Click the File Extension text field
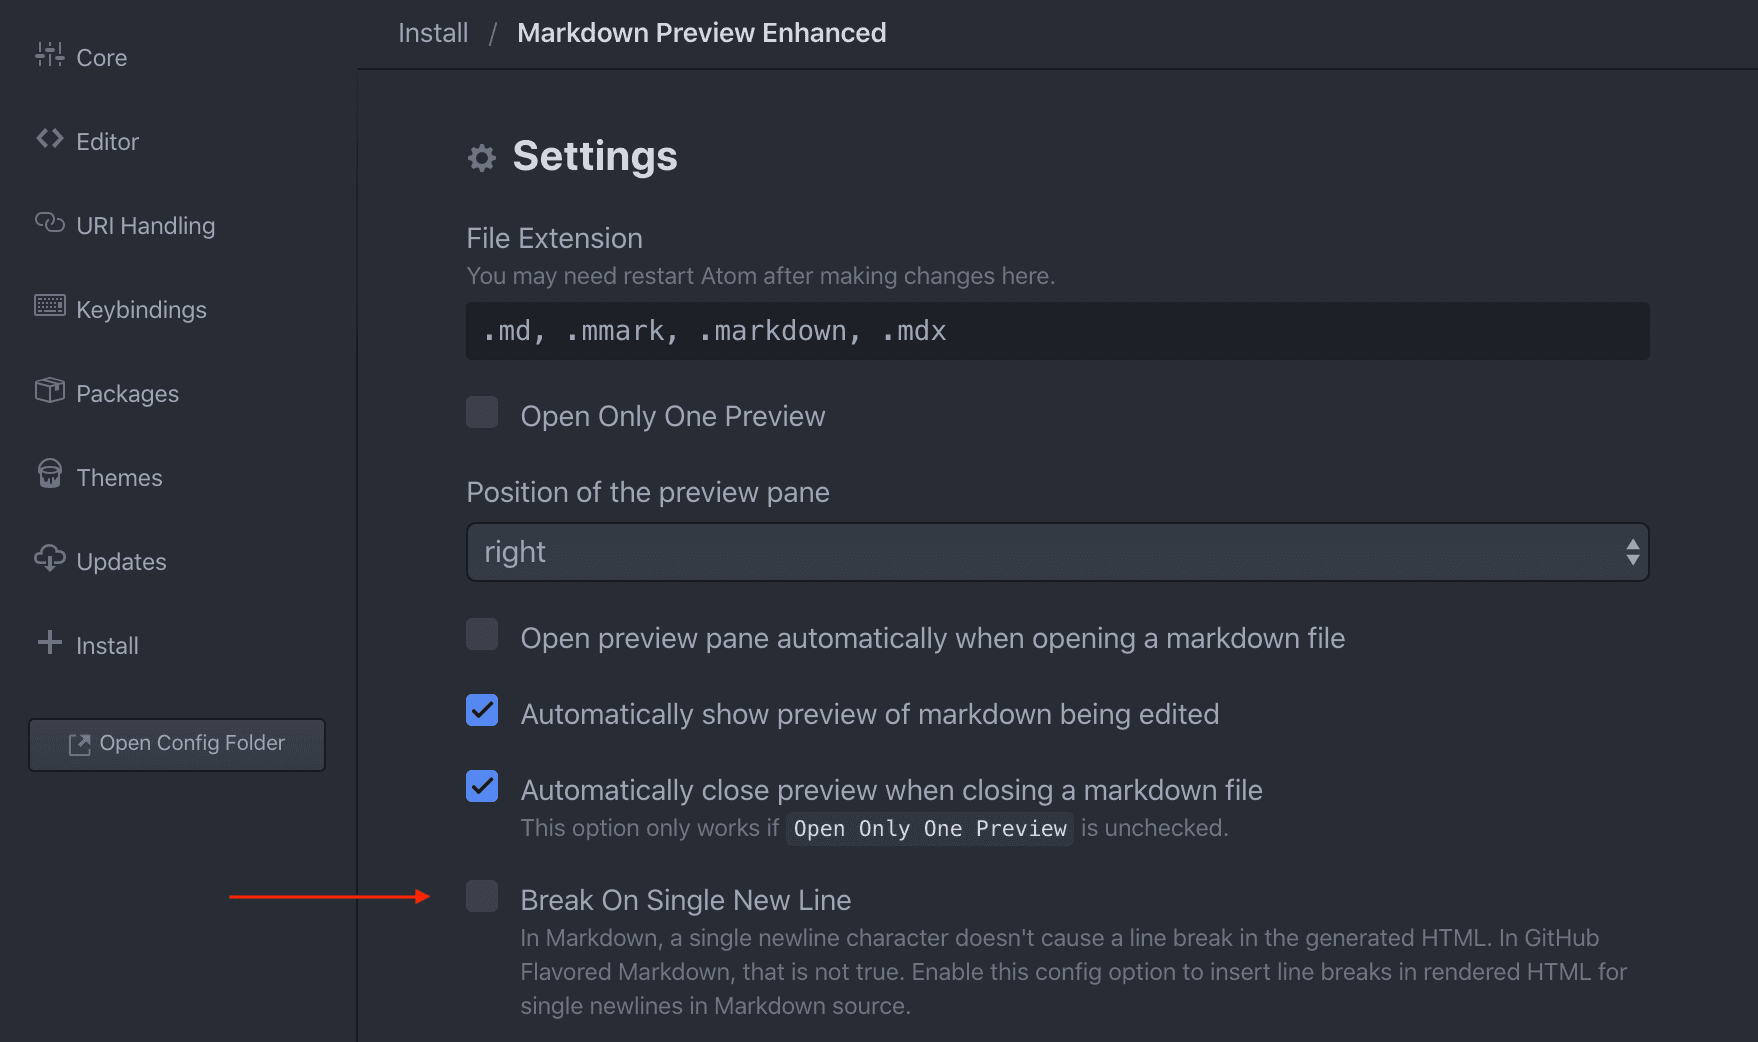The height and width of the screenshot is (1042, 1758). [1056, 331]
